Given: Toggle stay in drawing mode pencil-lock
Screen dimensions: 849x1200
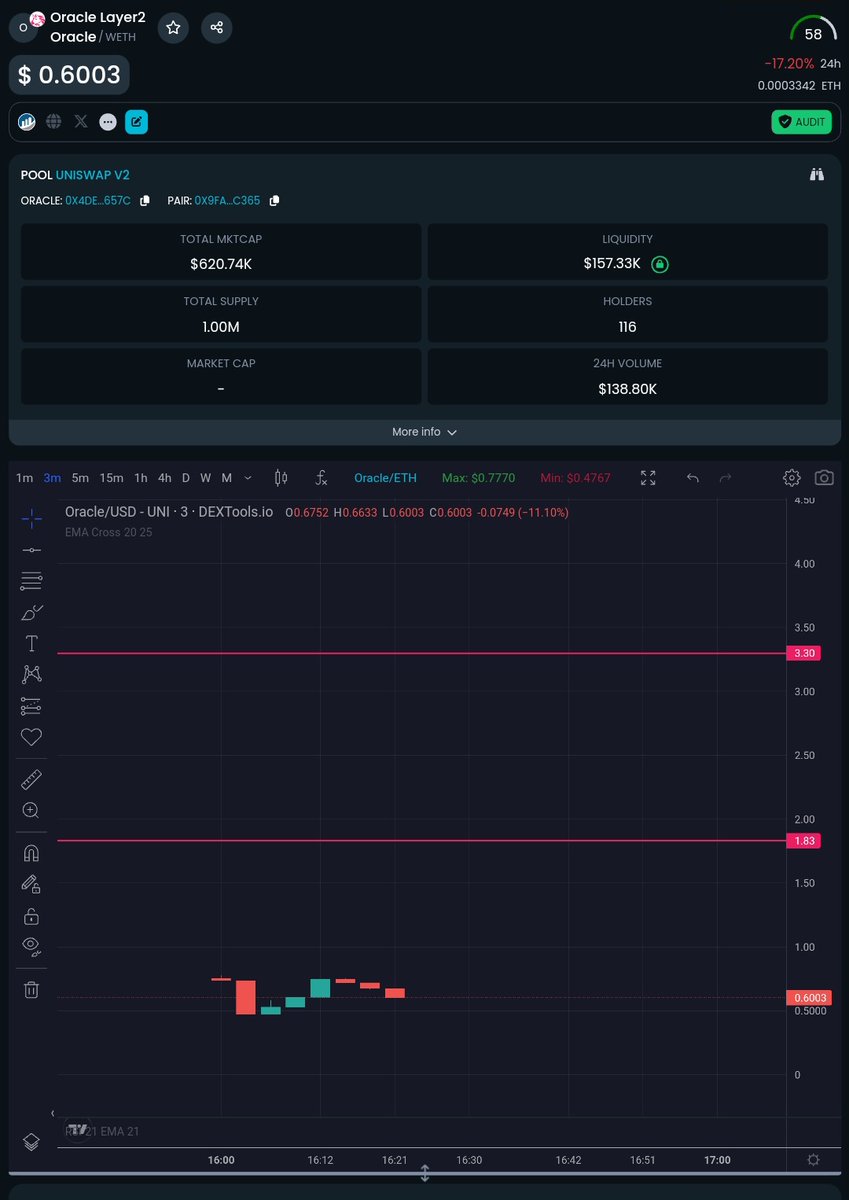Looking at the screenshot, I should point(31,884).
